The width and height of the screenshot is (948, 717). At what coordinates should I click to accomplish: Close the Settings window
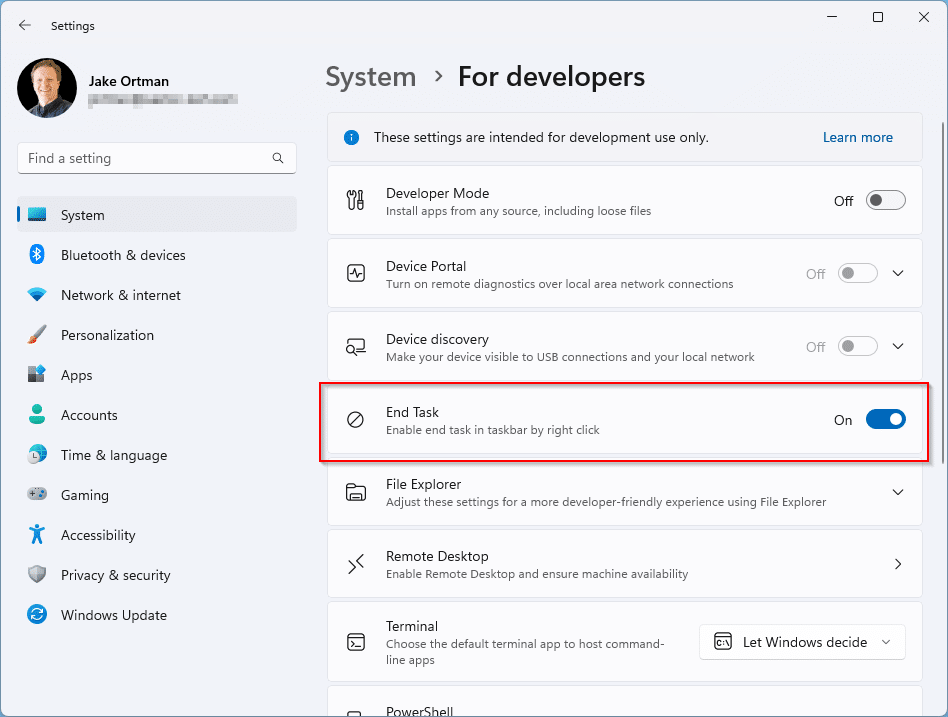click(924, 18)
